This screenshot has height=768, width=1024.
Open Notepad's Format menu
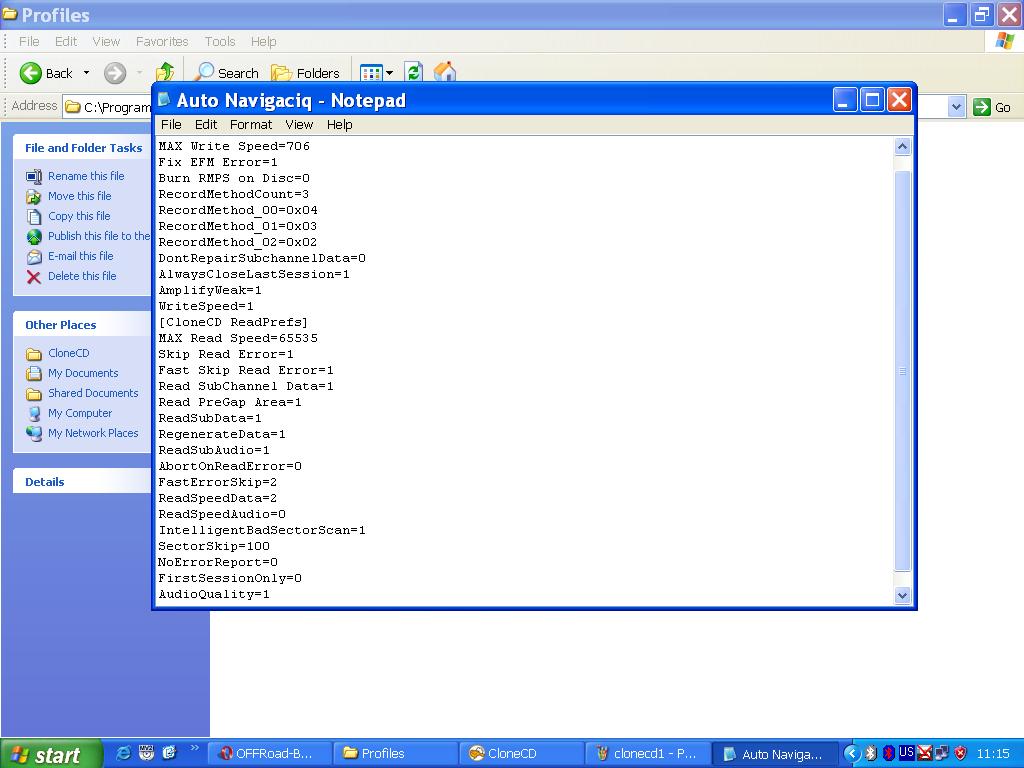(x=251, y=124)
